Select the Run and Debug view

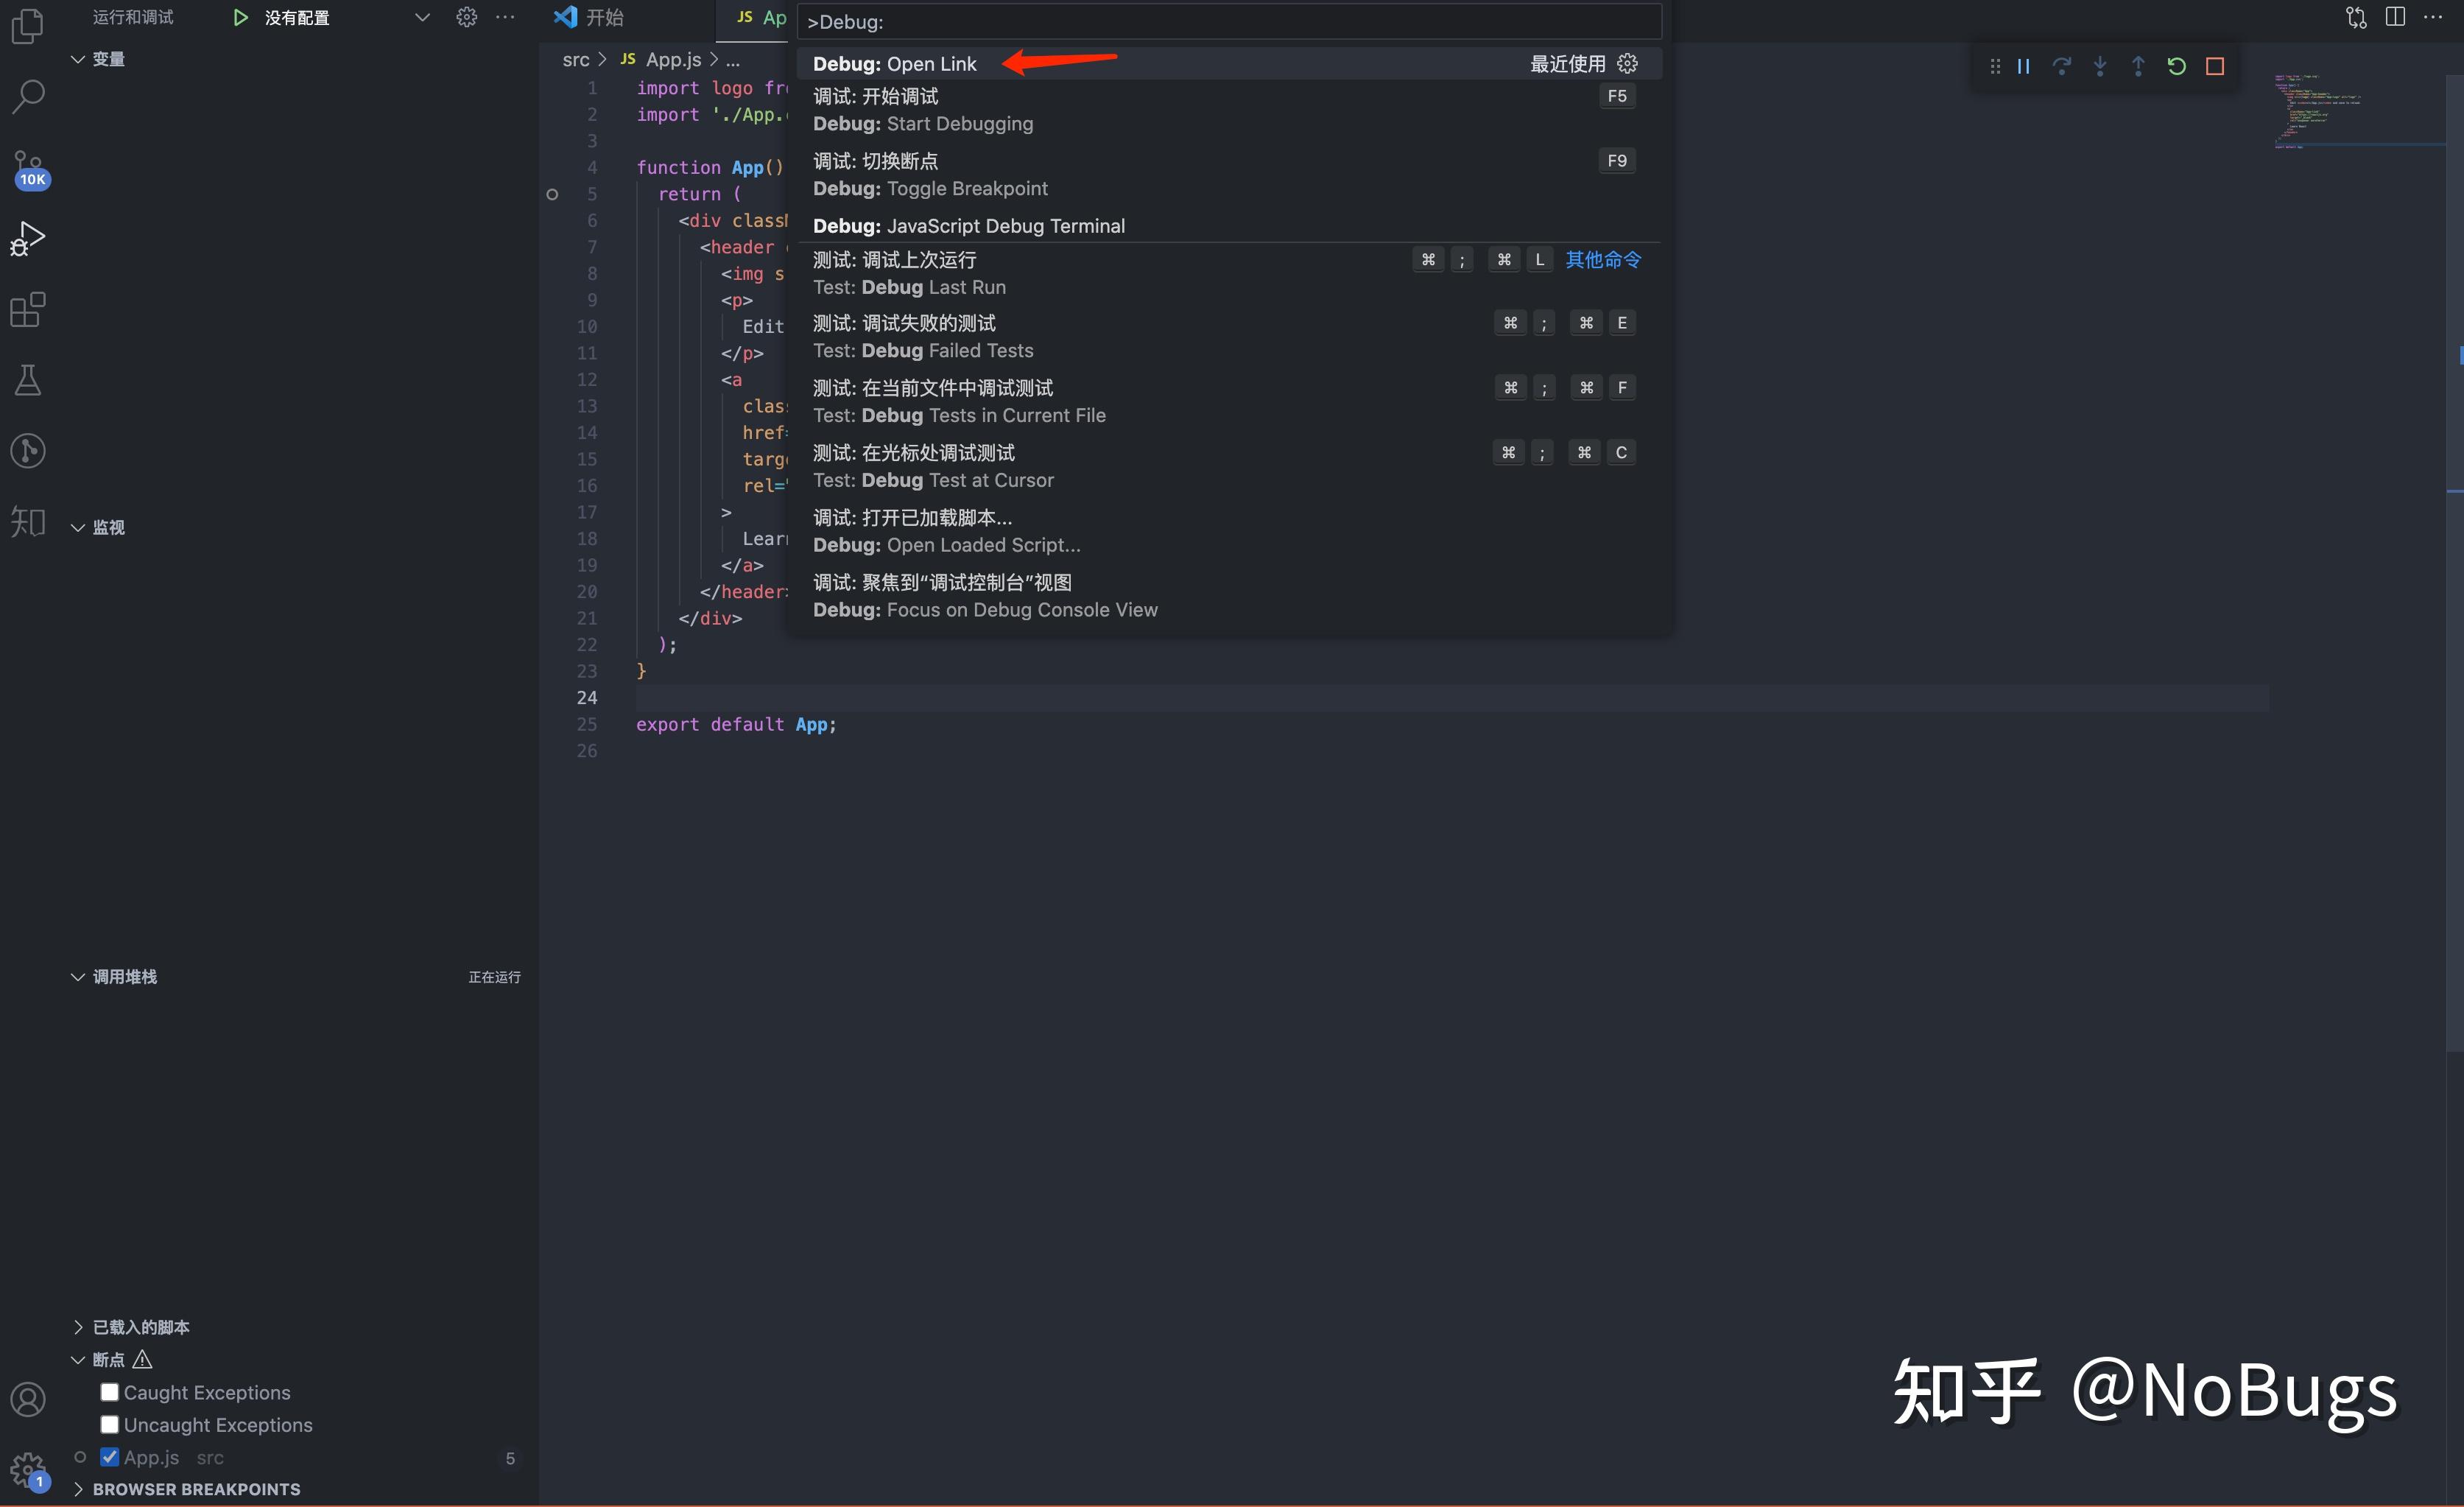27,236
